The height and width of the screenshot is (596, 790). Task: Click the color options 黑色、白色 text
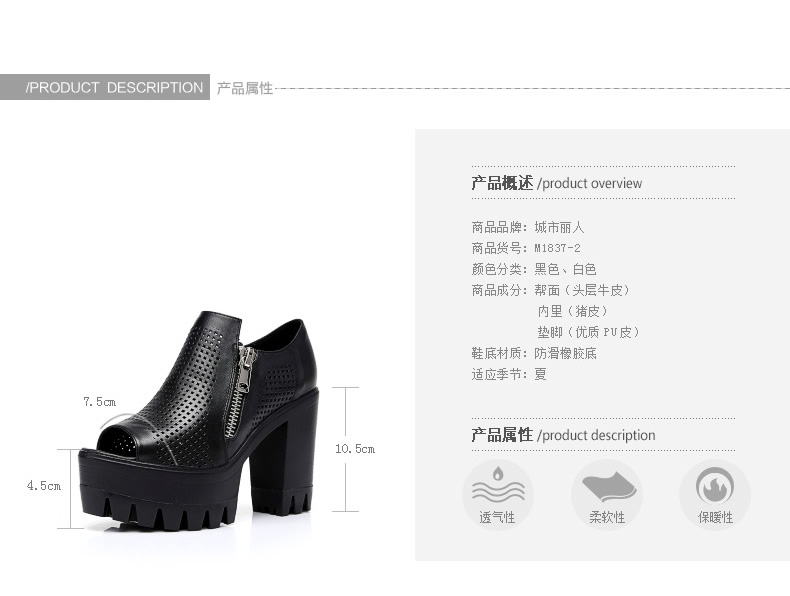565,270
